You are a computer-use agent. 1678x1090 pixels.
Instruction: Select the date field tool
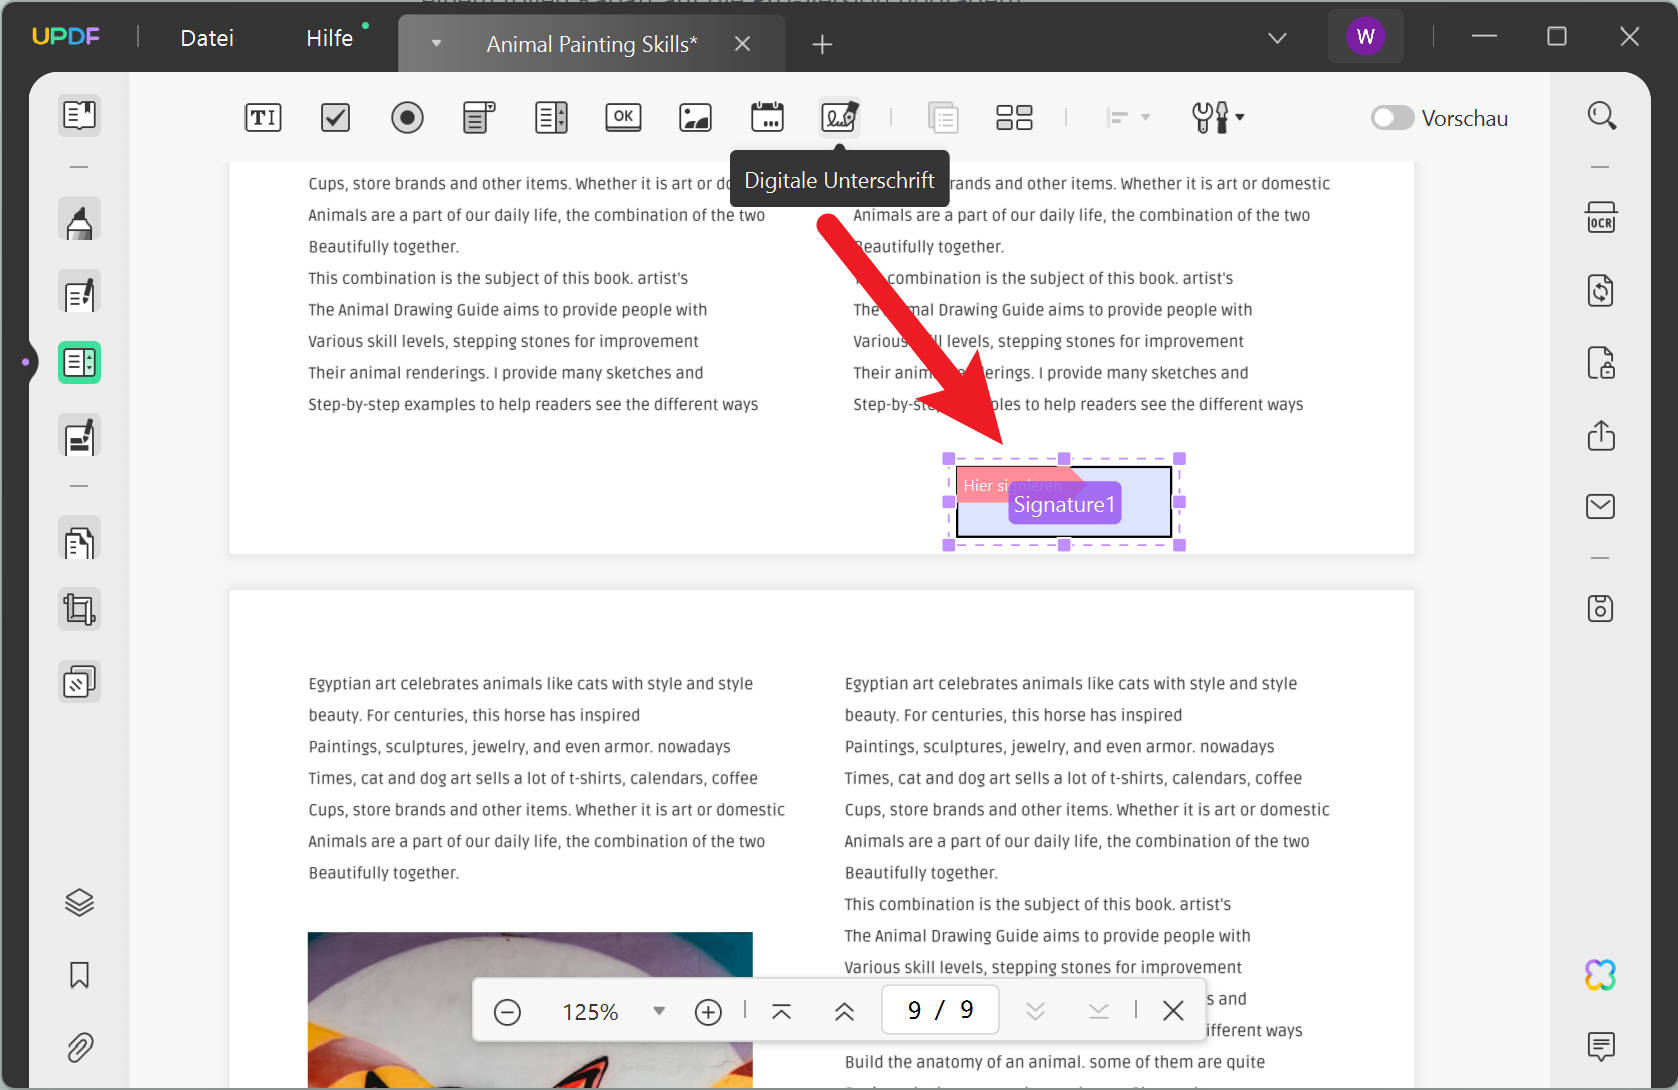tap(767, 117)
